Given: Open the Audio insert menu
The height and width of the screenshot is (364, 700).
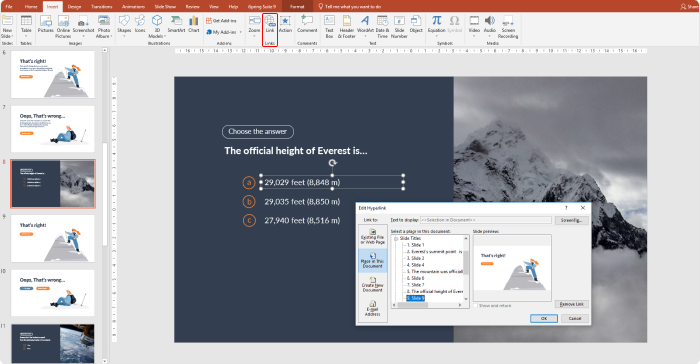Looking at the screenshot, I should pyautogui.click(x=490, y=25).
